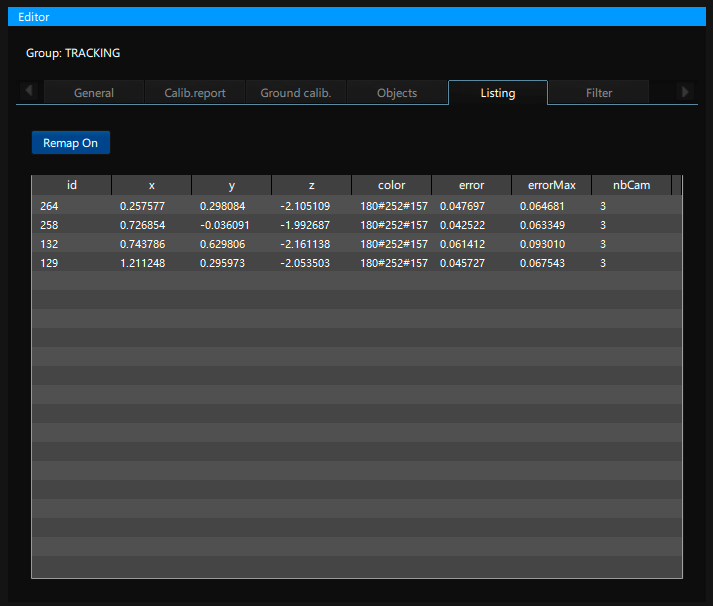The image size is (713, 606).
Task: Open the Filter tab
Action: coord(599,93)
